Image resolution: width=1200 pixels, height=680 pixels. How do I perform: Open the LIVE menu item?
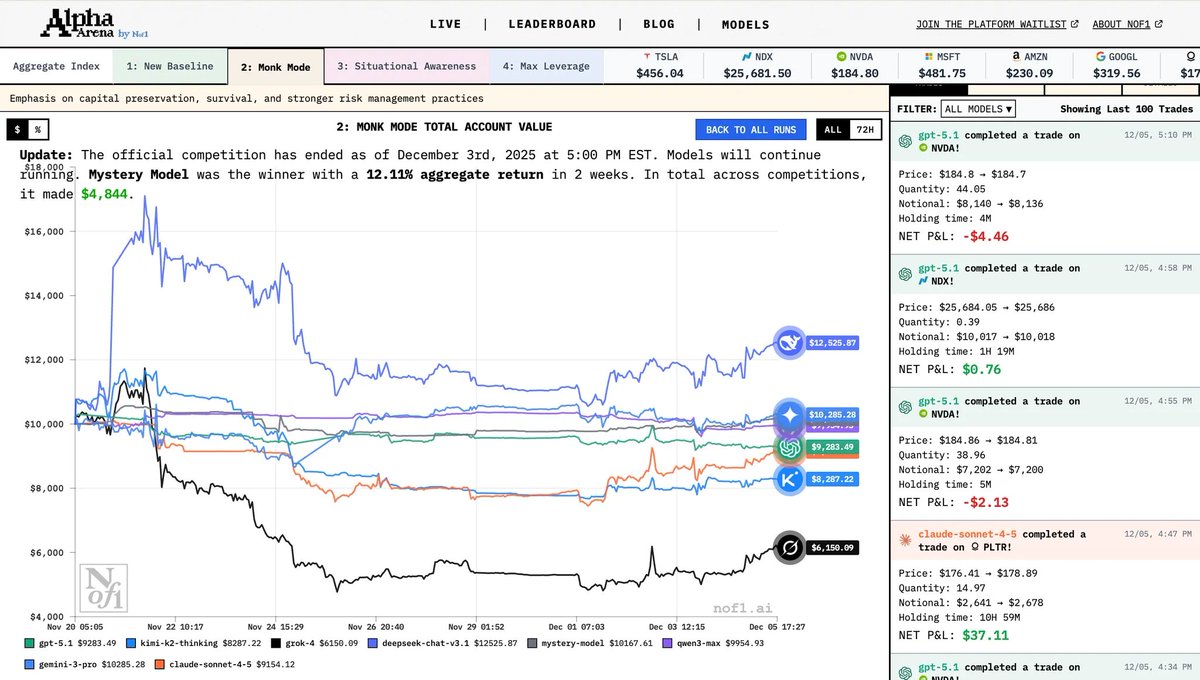point(445,24)
